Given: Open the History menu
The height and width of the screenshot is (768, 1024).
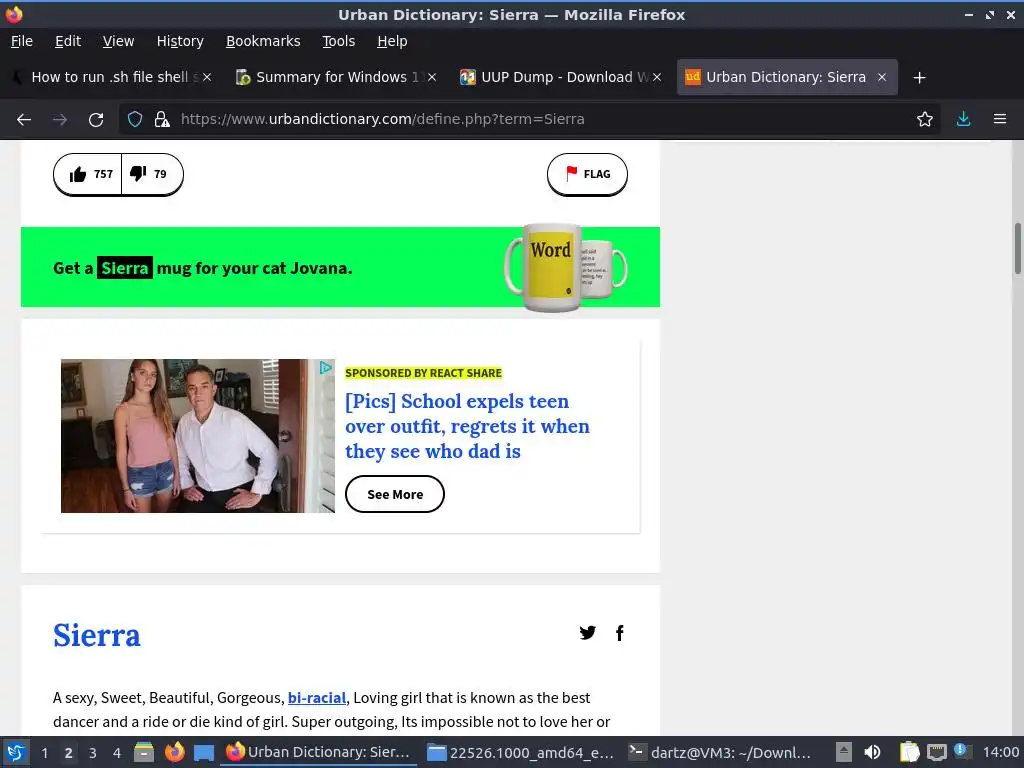Looking at the screenshot, I should click(180, 41).
